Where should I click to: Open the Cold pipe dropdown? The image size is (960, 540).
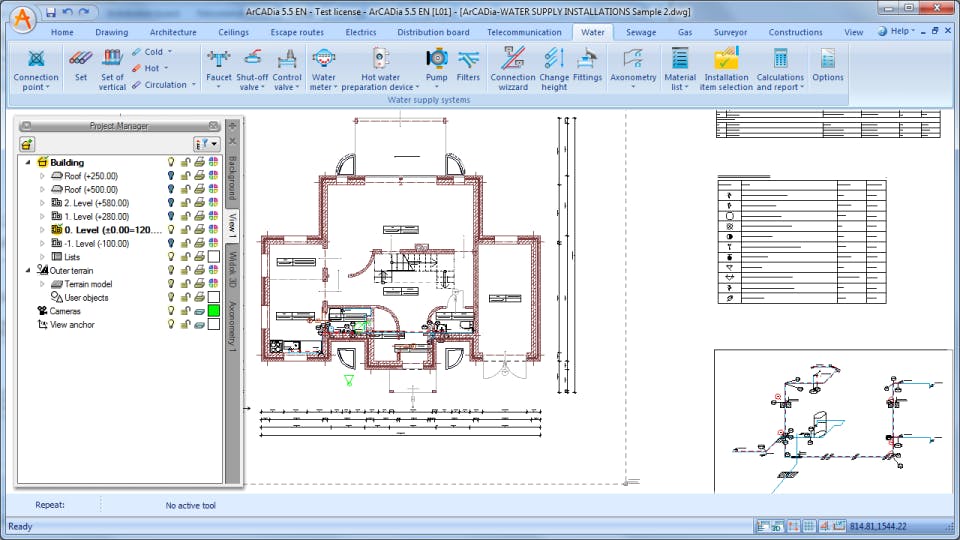point(170,52)
